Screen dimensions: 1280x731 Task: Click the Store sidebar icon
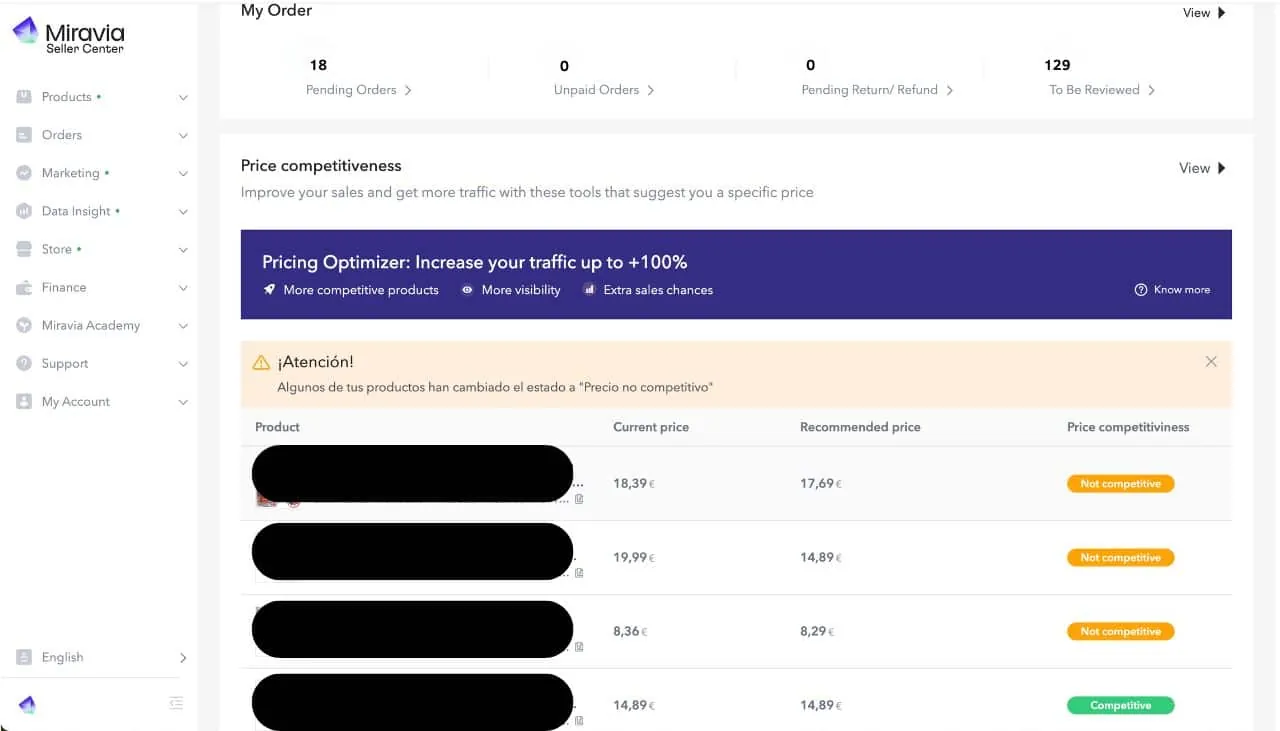[x=24, y=249]
